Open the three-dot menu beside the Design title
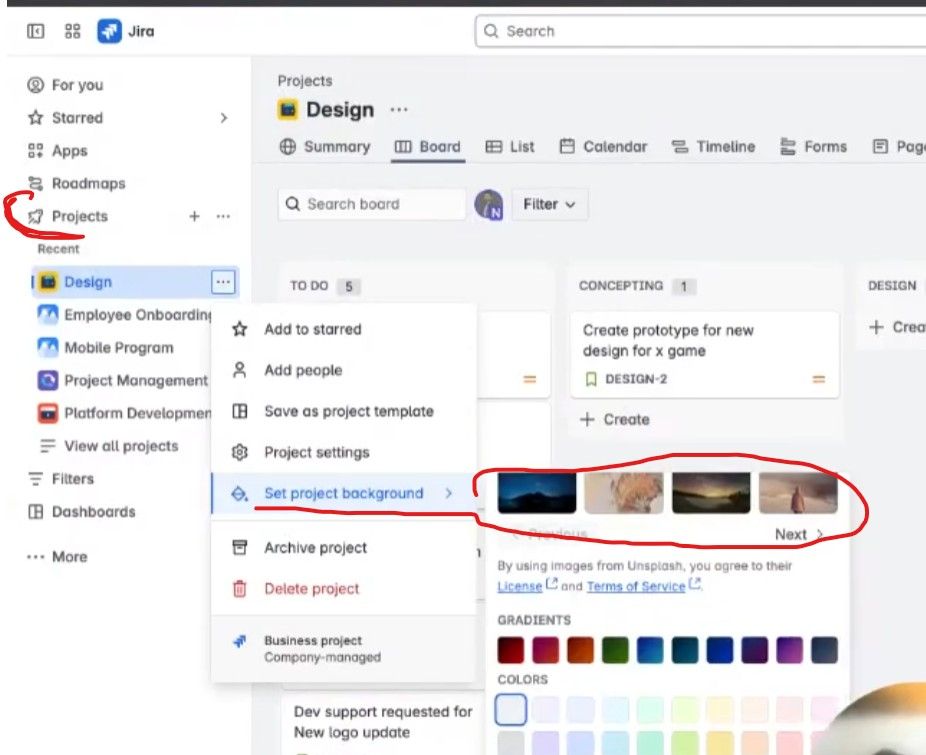 pos(399,109)
